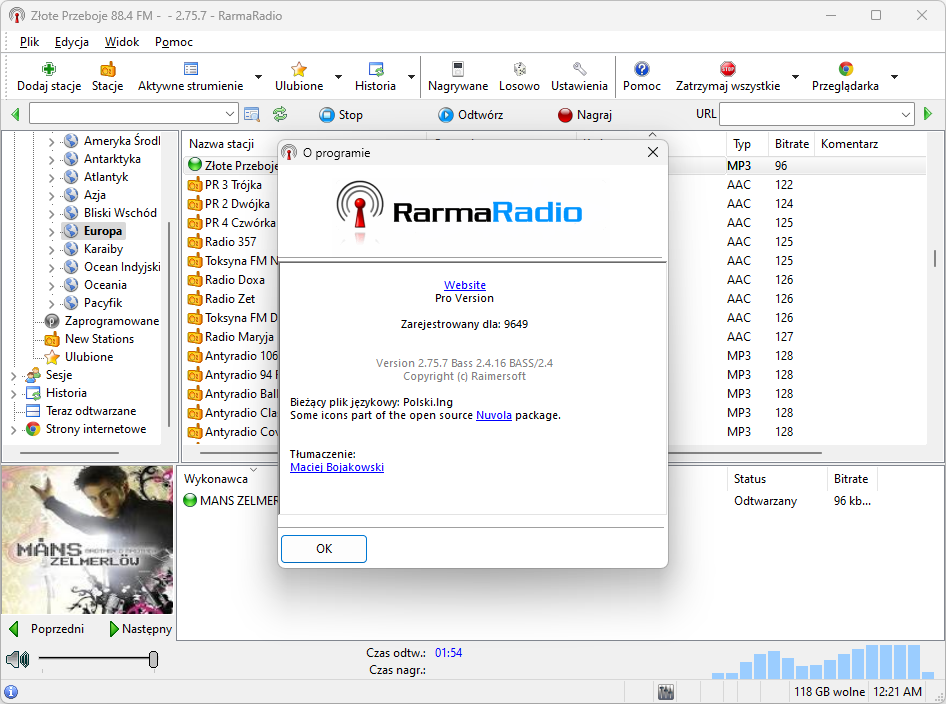
Task: Open the Website link in dialog
Action: [x=465, y=285]
